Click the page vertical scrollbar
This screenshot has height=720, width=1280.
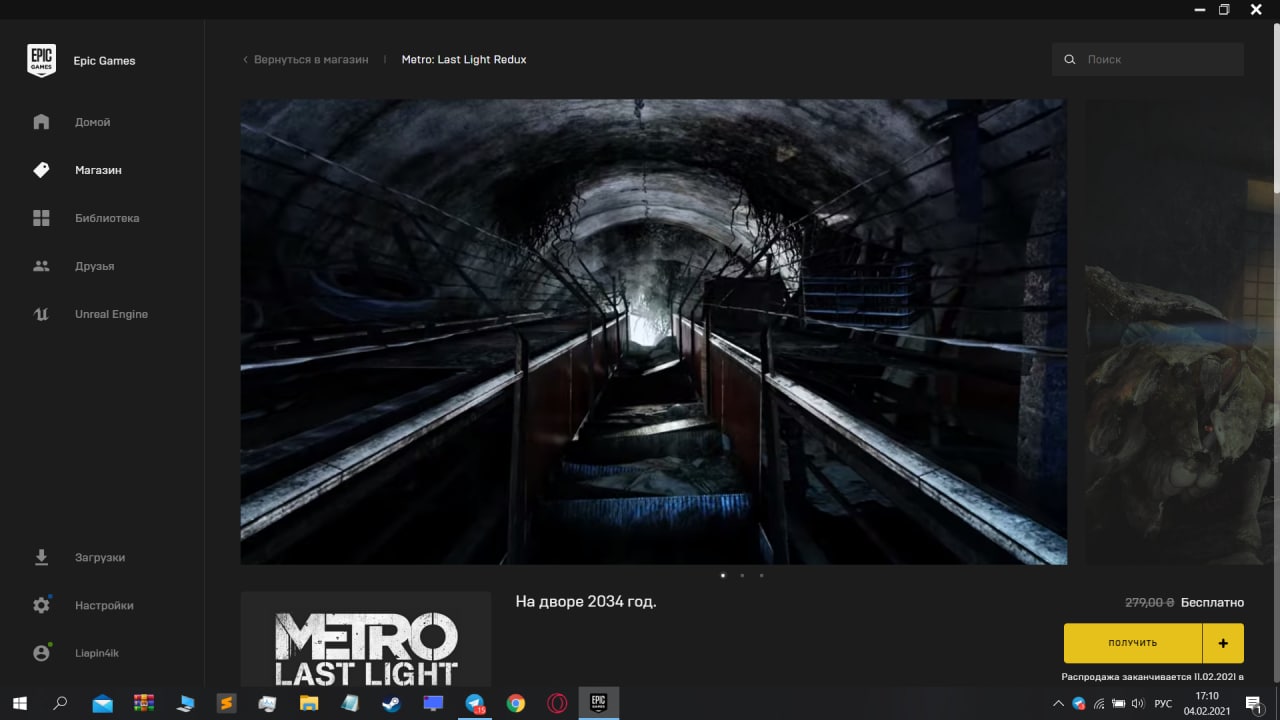pos(1276,110)
